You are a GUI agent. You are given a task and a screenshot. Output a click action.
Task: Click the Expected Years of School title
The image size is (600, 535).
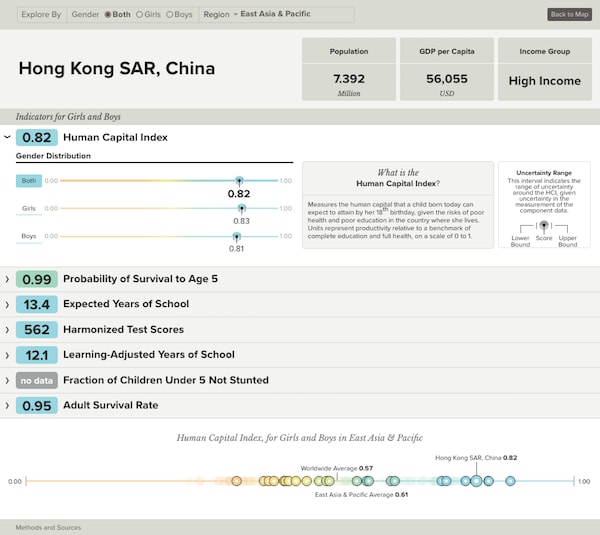[126, 304]
